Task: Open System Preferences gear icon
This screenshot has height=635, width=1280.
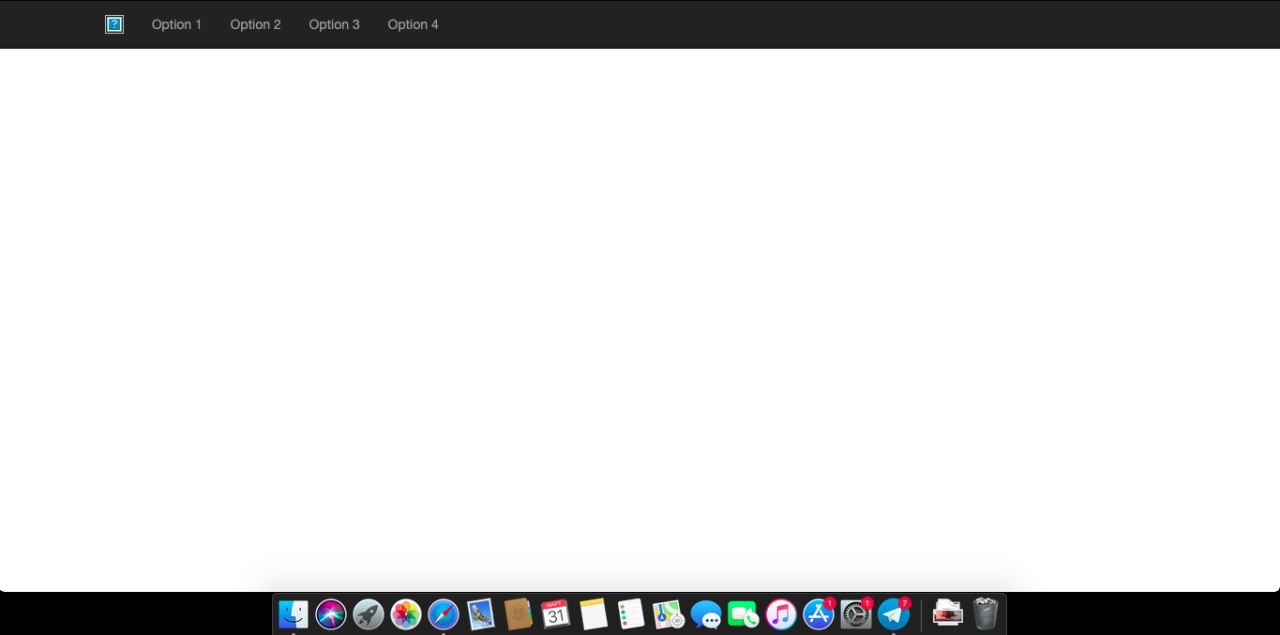Action: pos(856,614)
